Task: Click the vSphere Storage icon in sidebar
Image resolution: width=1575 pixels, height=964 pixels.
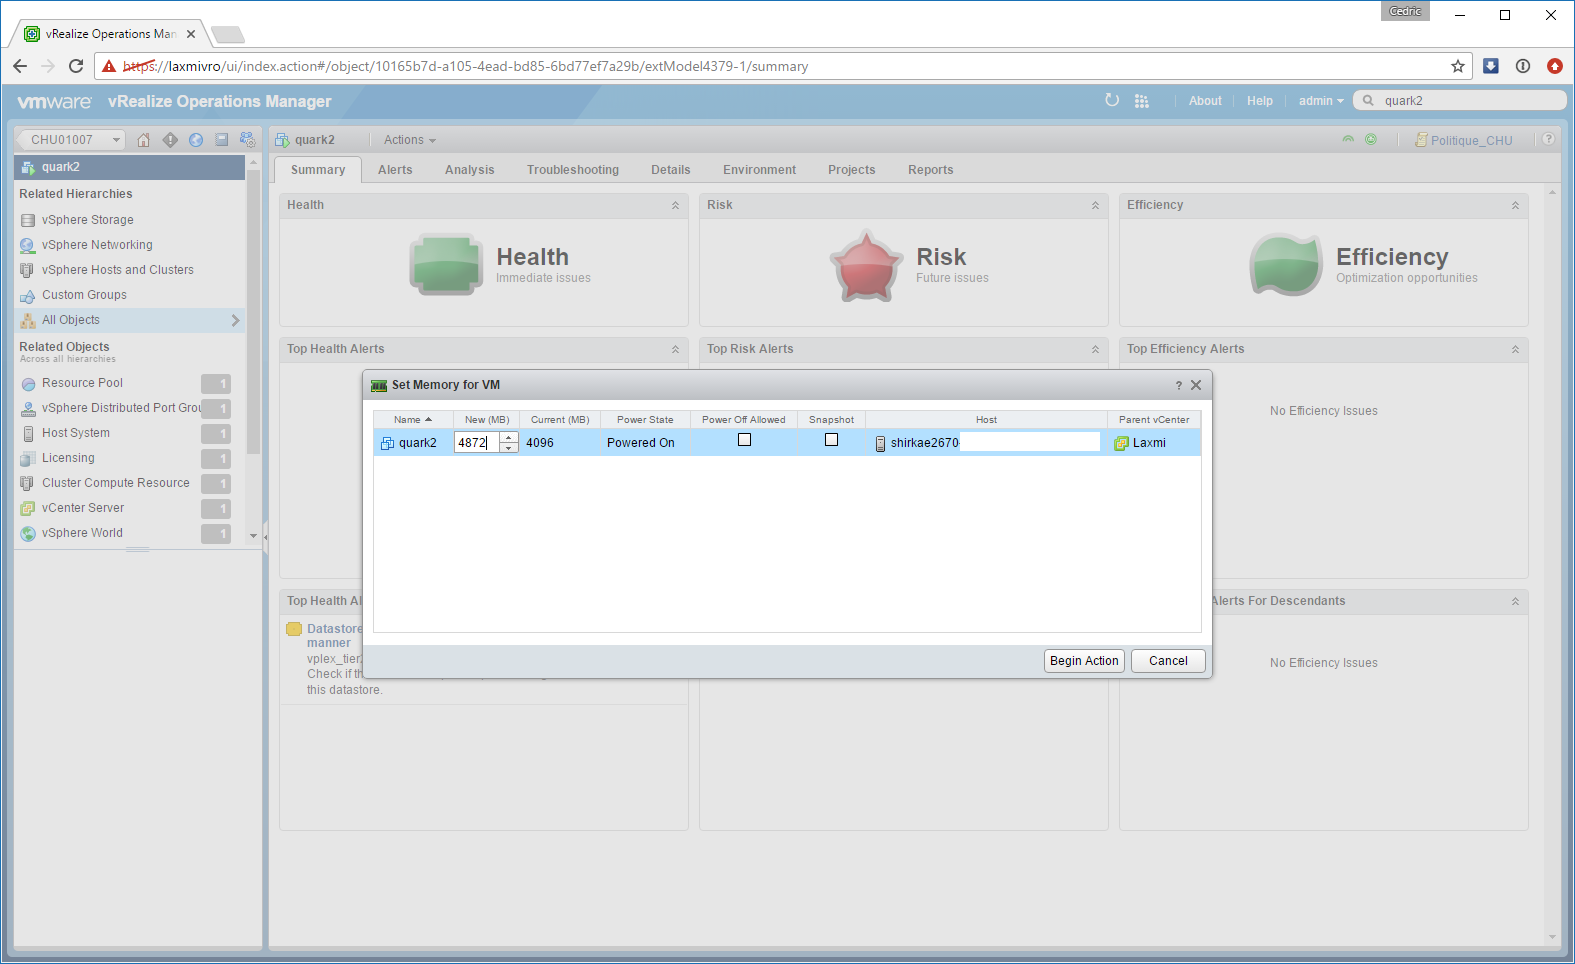Action: (x=28, y=220)
